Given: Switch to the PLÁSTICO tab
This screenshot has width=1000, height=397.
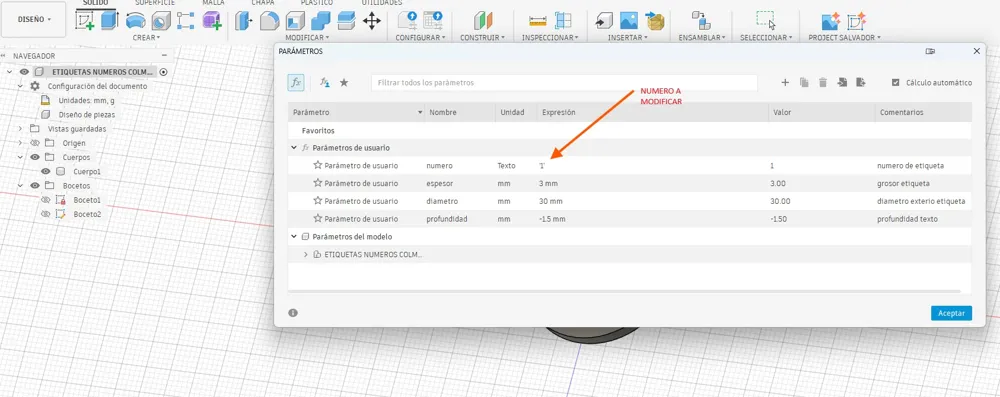Looking at the screenshot, I should (317, 3).
